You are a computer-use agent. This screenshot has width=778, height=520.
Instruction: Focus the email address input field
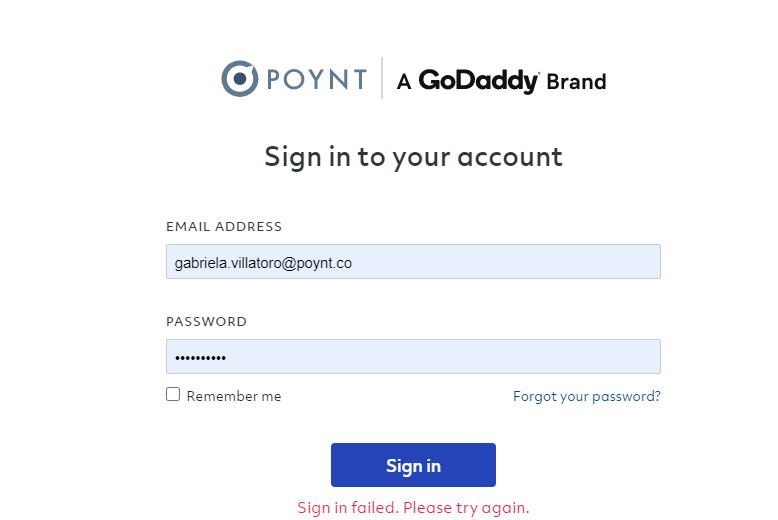[x=413, y=261]
